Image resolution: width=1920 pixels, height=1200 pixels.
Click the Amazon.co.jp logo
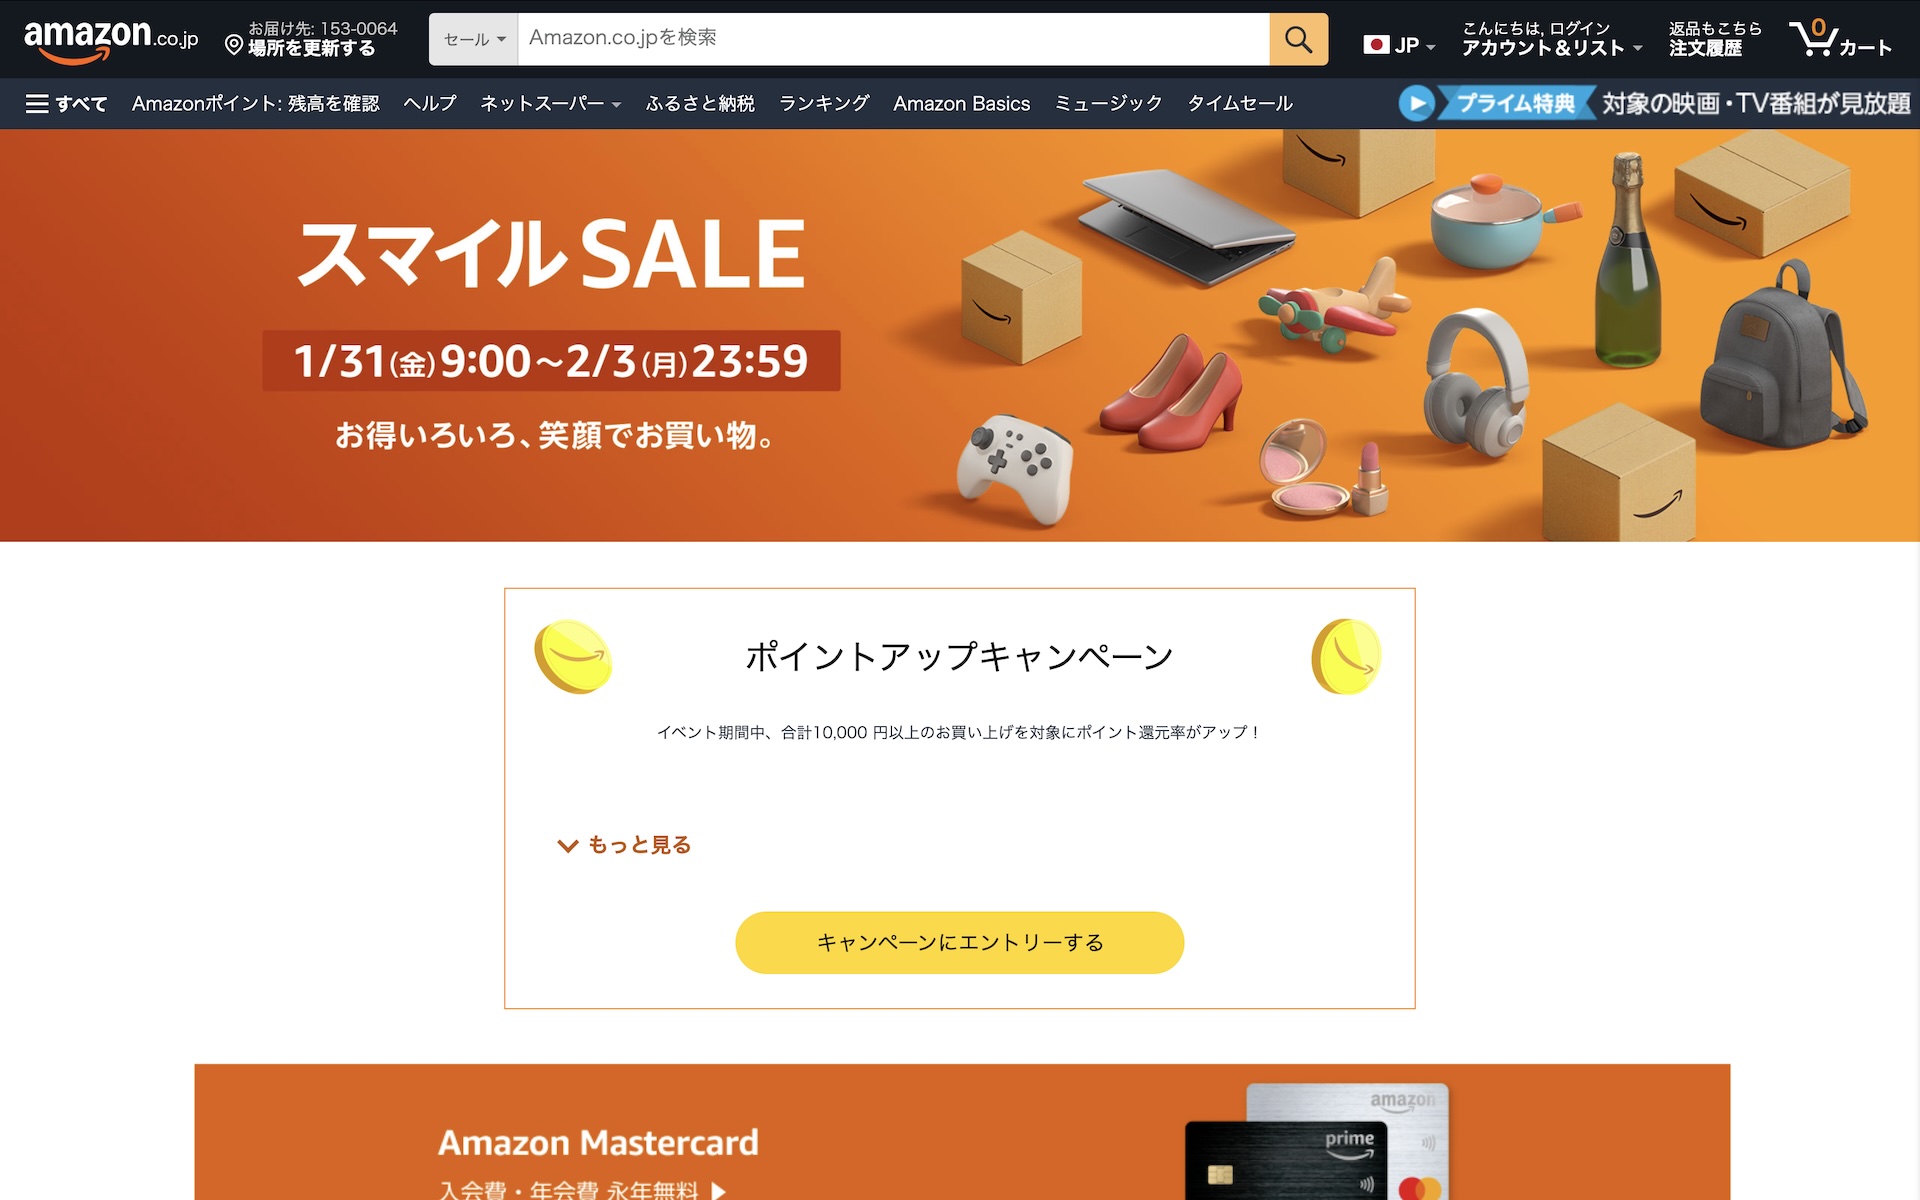(x=111, y=40)
